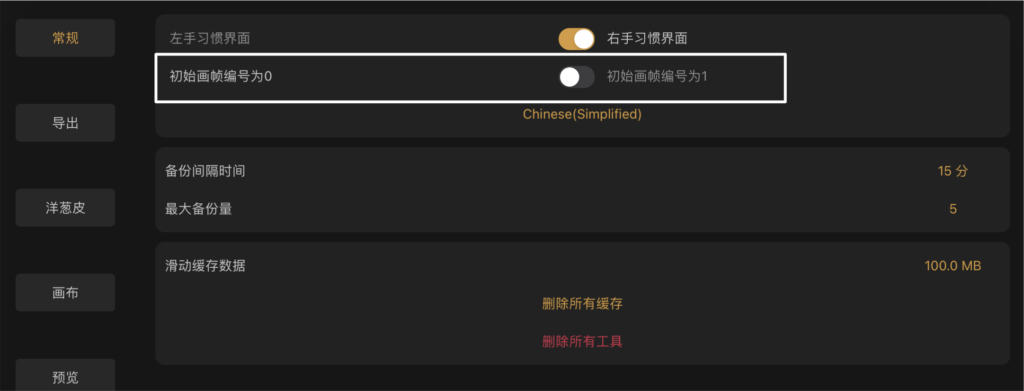Click the 右手习惯界面 label
The width and height of the screenshot is (1024, 391).
tap(647, 39)
